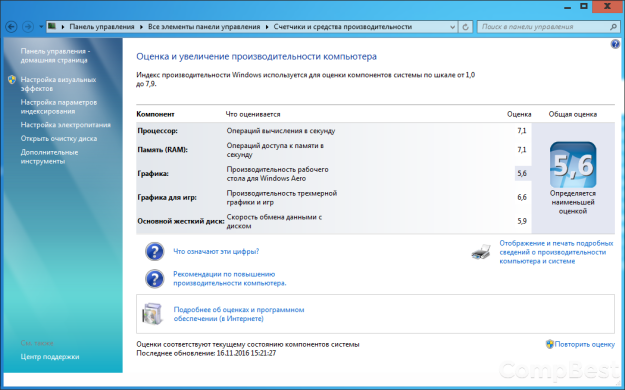Screen dimensions: 625x390
Task: Click the 6,6 score for Графика для игр
Action: [x=522, y=197]
